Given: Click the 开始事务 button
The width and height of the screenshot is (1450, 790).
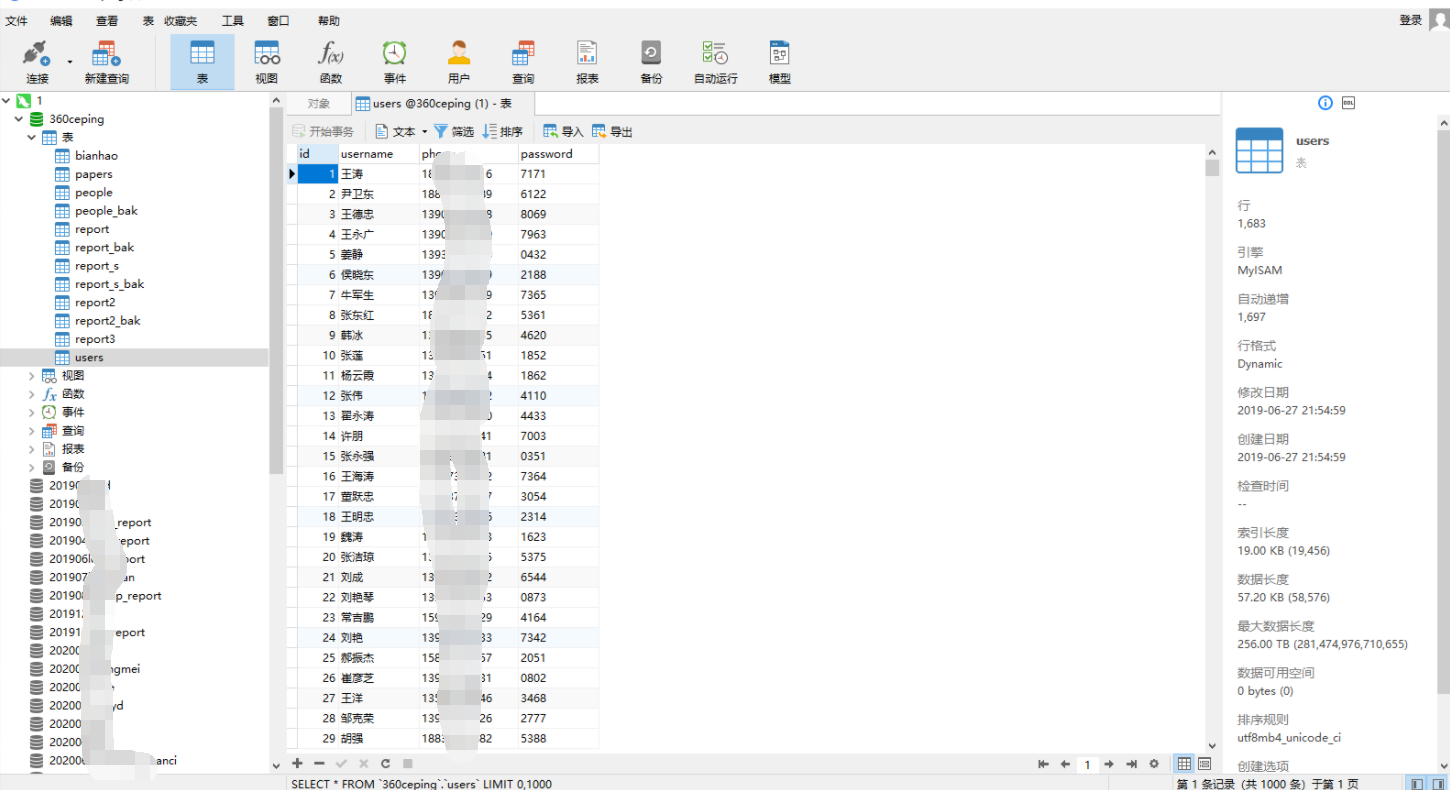Looking at the screenshot, I should (322, 131).
